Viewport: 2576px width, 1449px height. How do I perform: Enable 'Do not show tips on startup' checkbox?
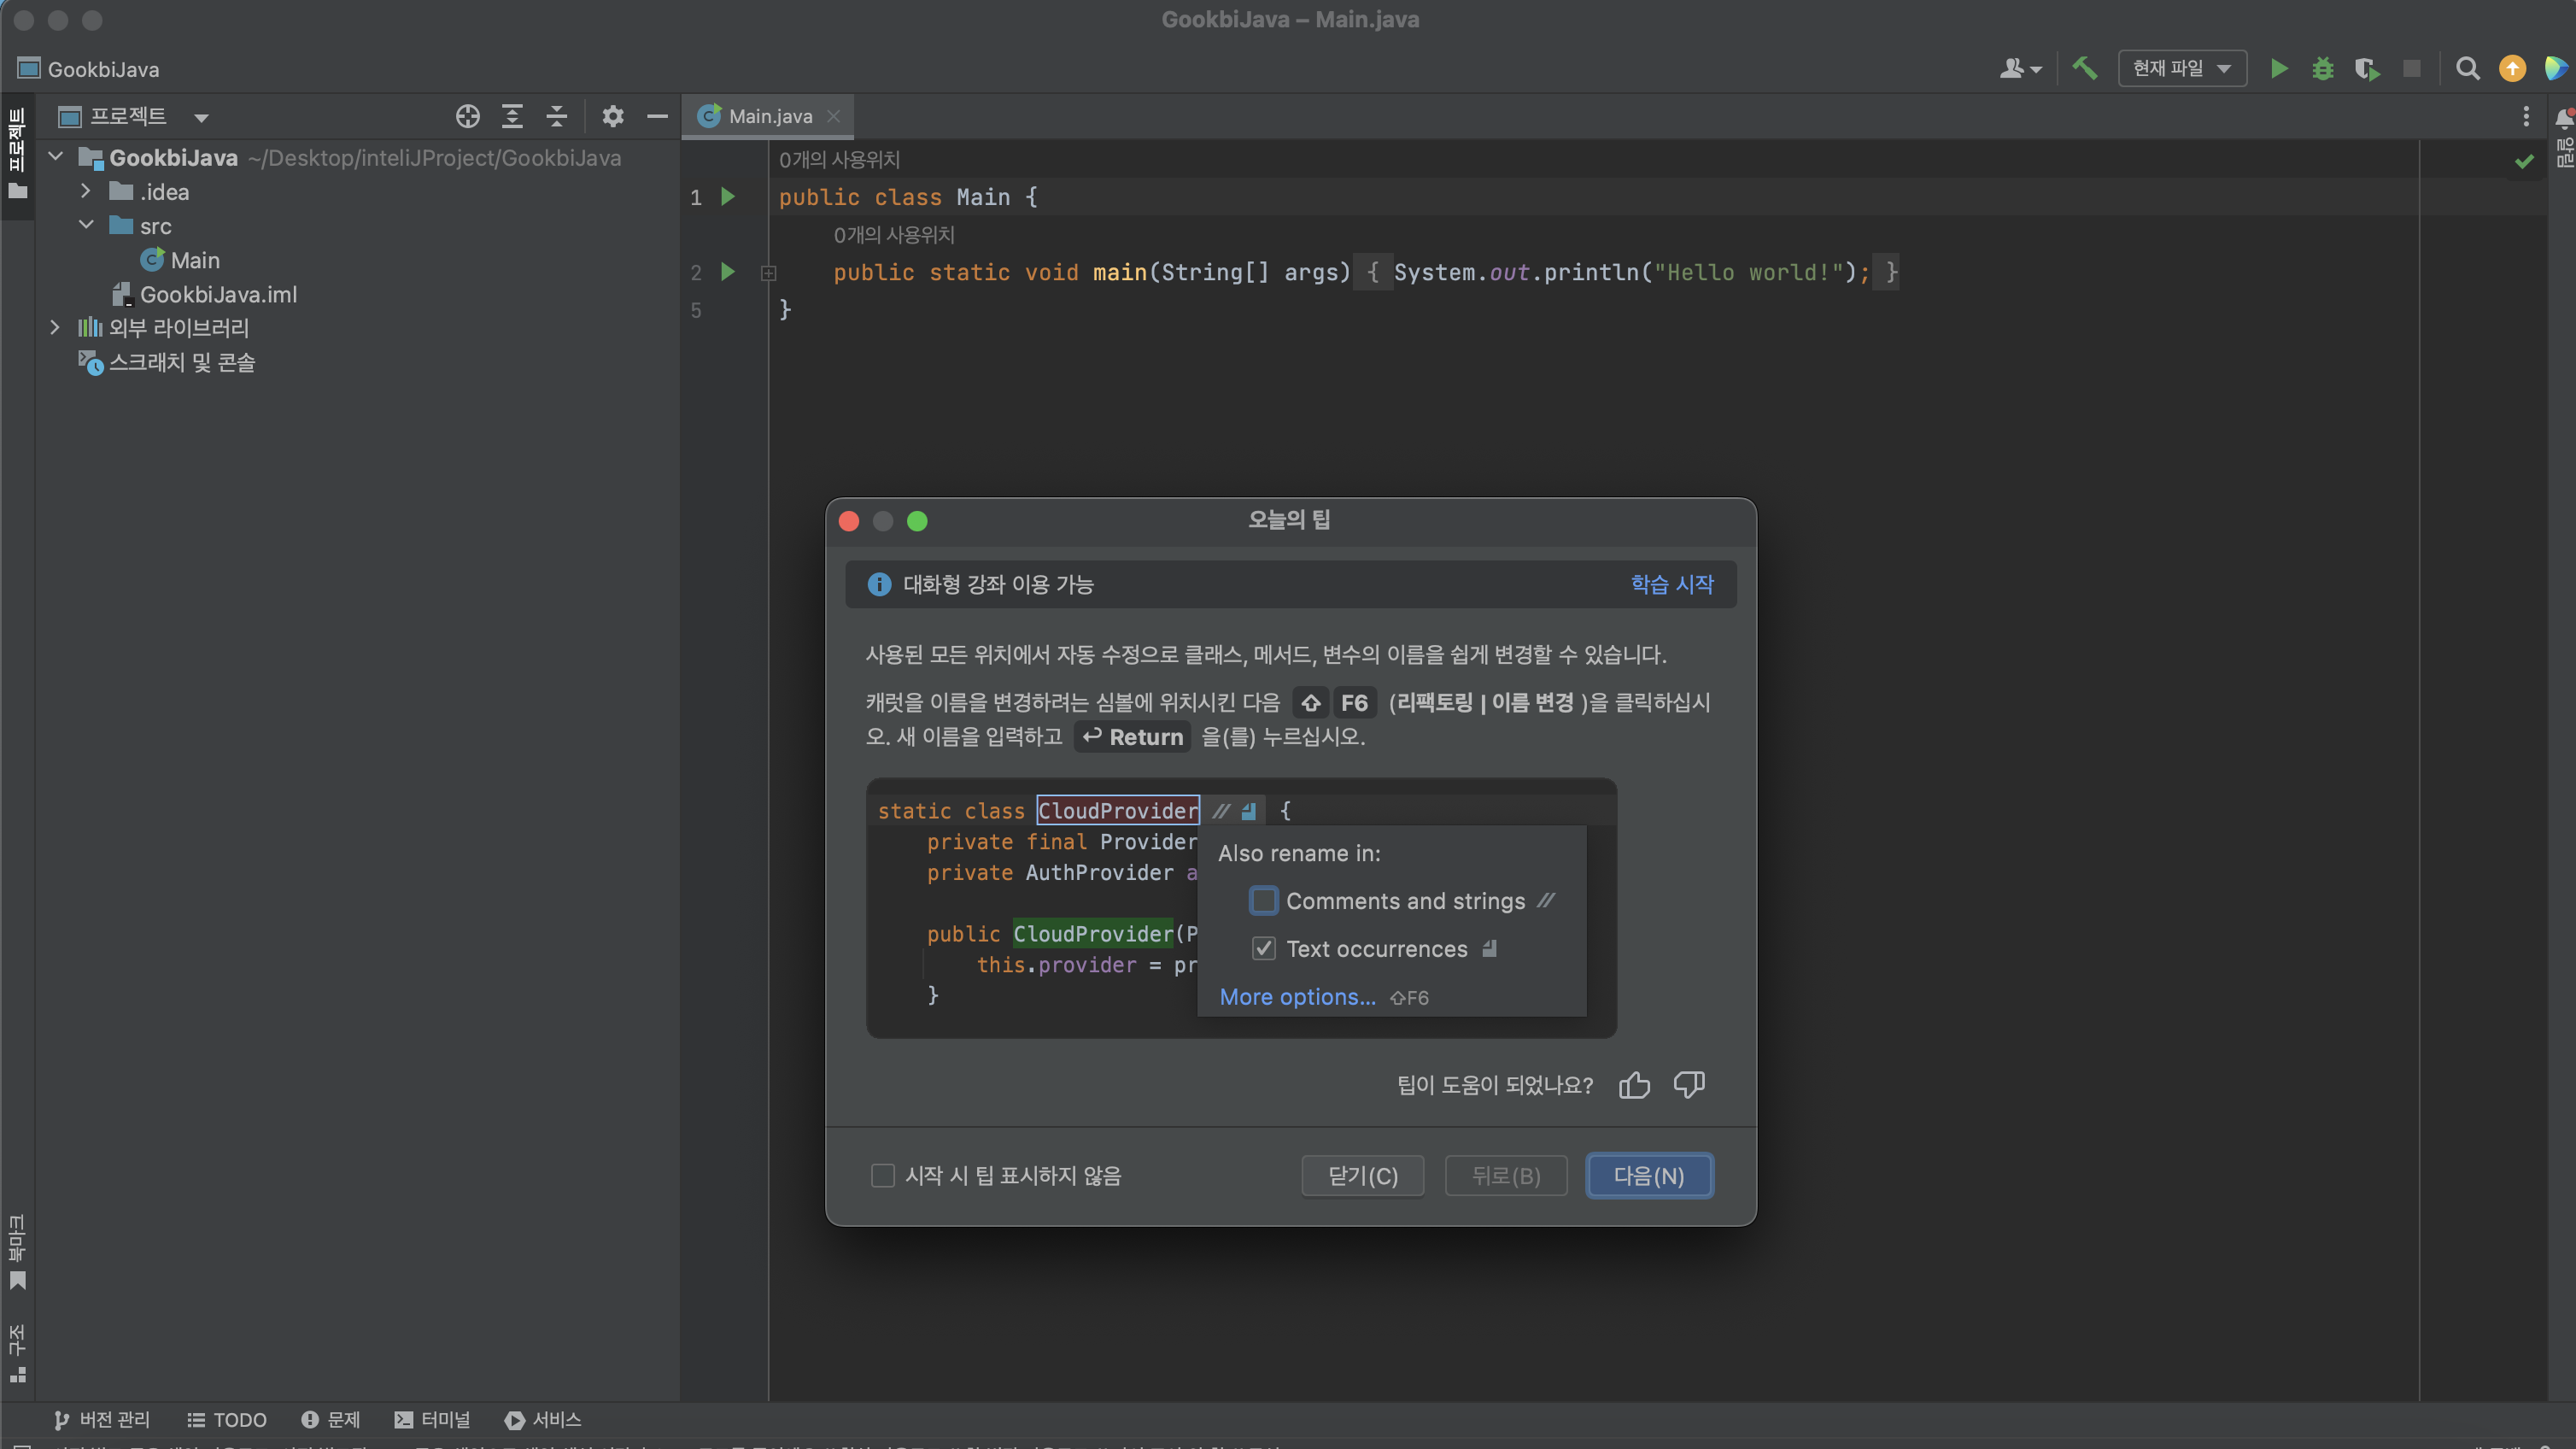pos(882,1175)
